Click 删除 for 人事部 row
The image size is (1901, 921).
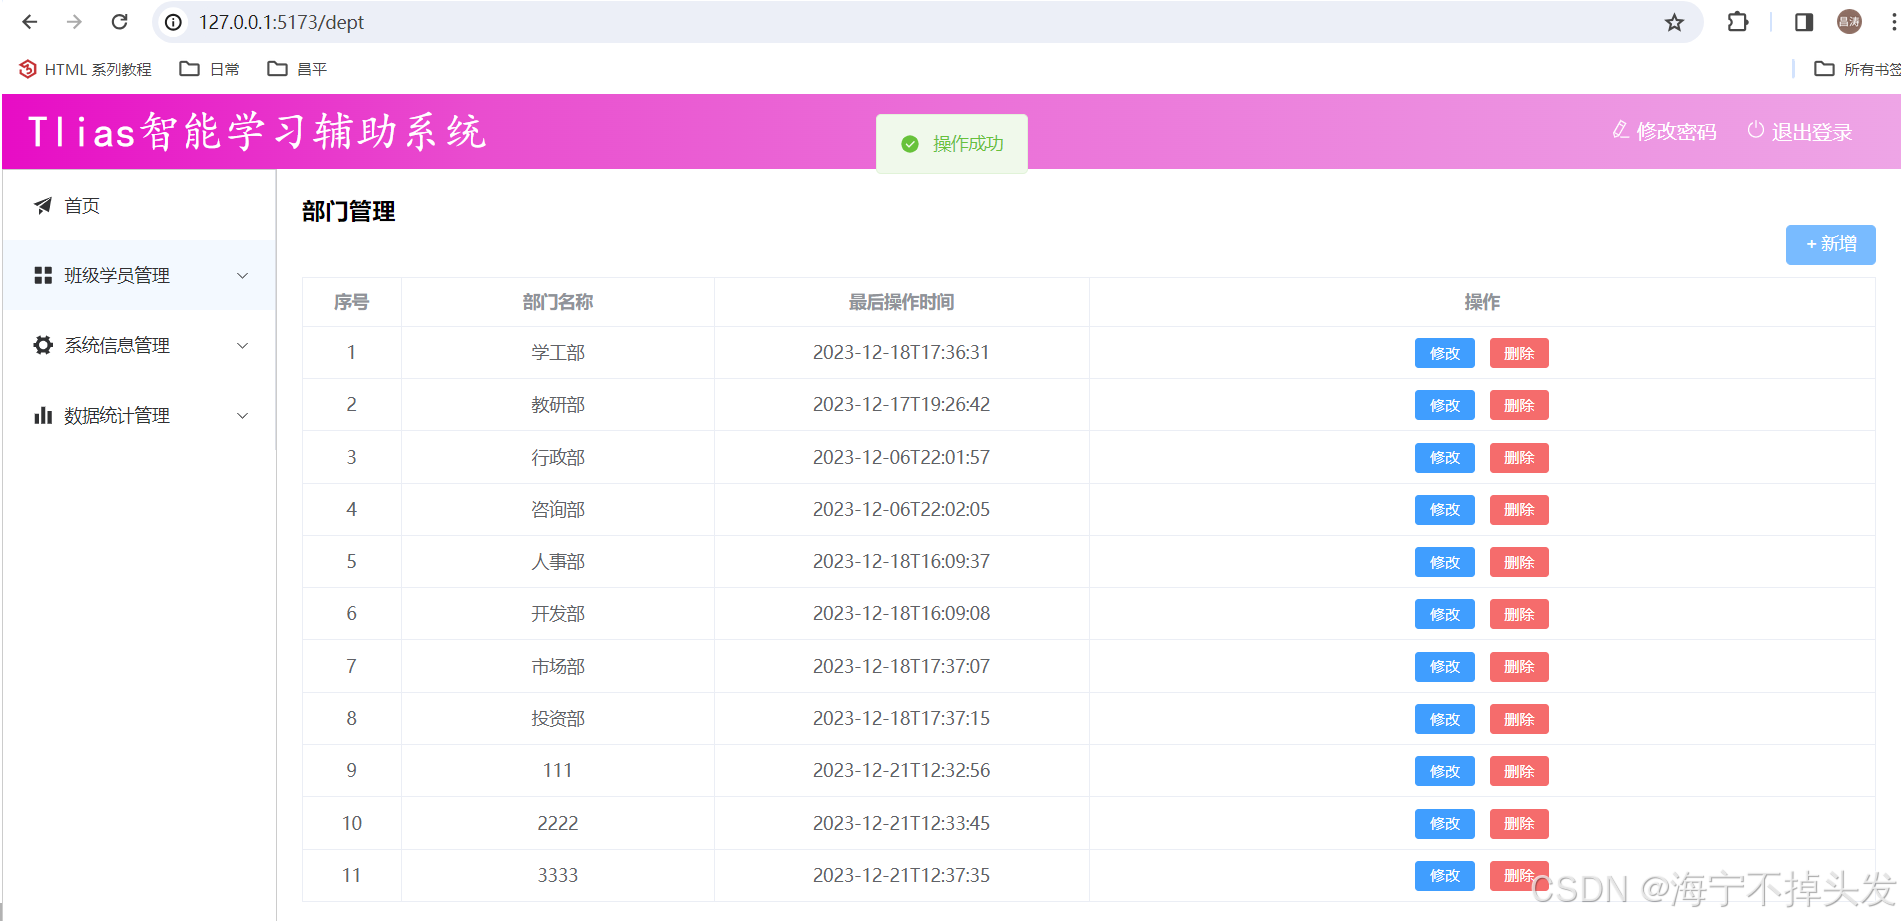[x=1519, y=562]
